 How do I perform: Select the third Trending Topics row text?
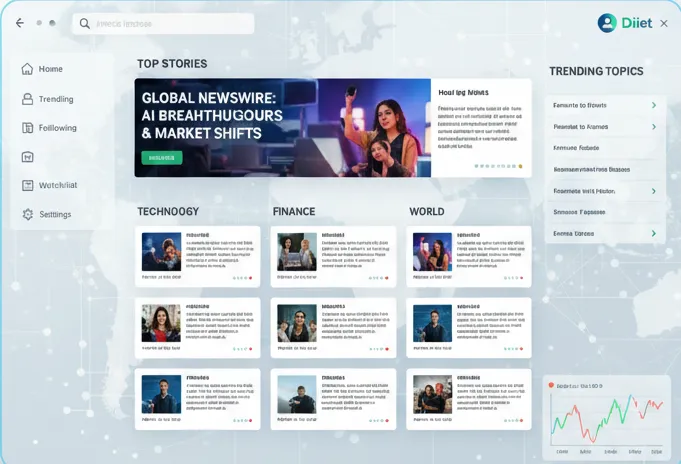coord(576,148)
